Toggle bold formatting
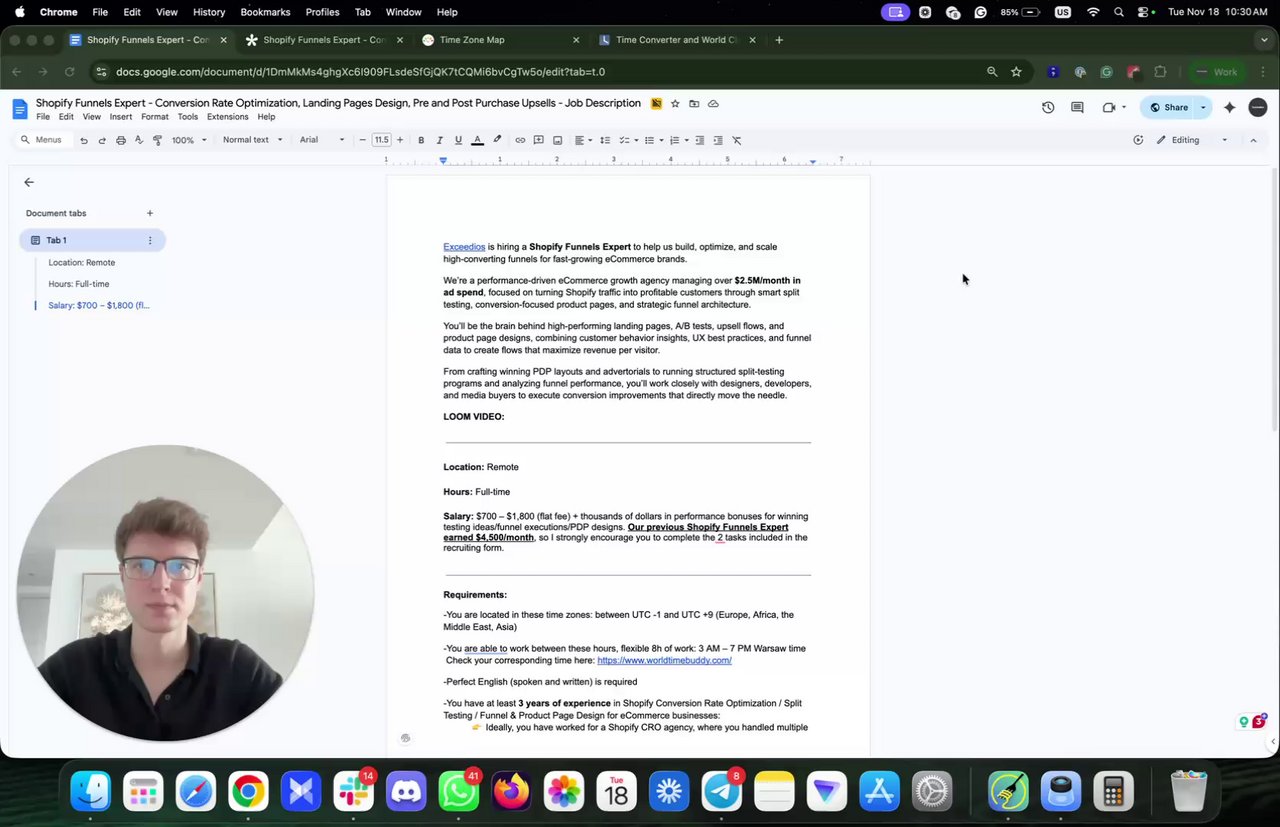Viewport: 1280px width, 827px height. (421, 140)
